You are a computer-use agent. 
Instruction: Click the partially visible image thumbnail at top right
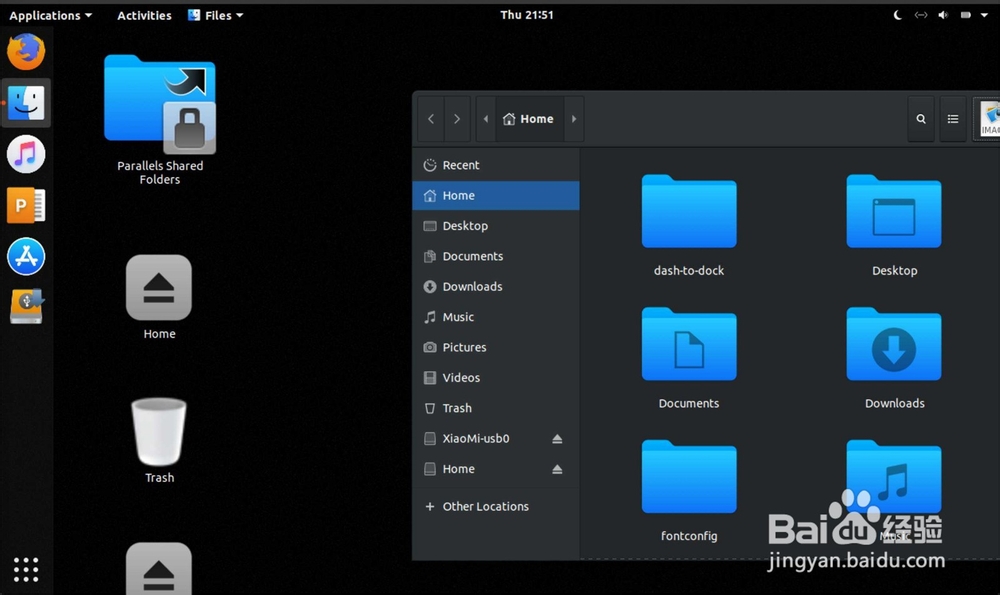[x=989, y=119]
